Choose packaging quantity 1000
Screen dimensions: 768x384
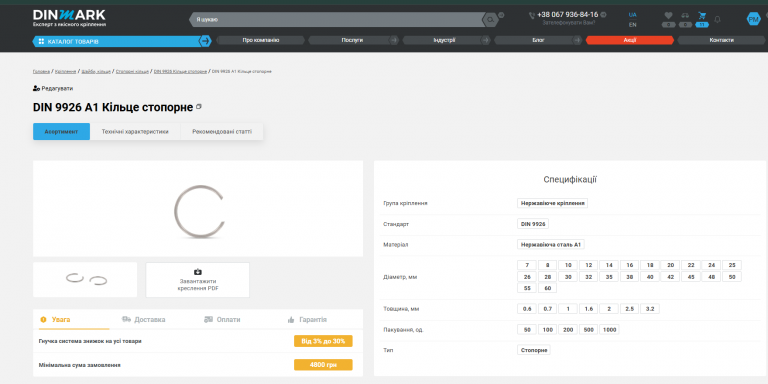(x=609, y=330)
